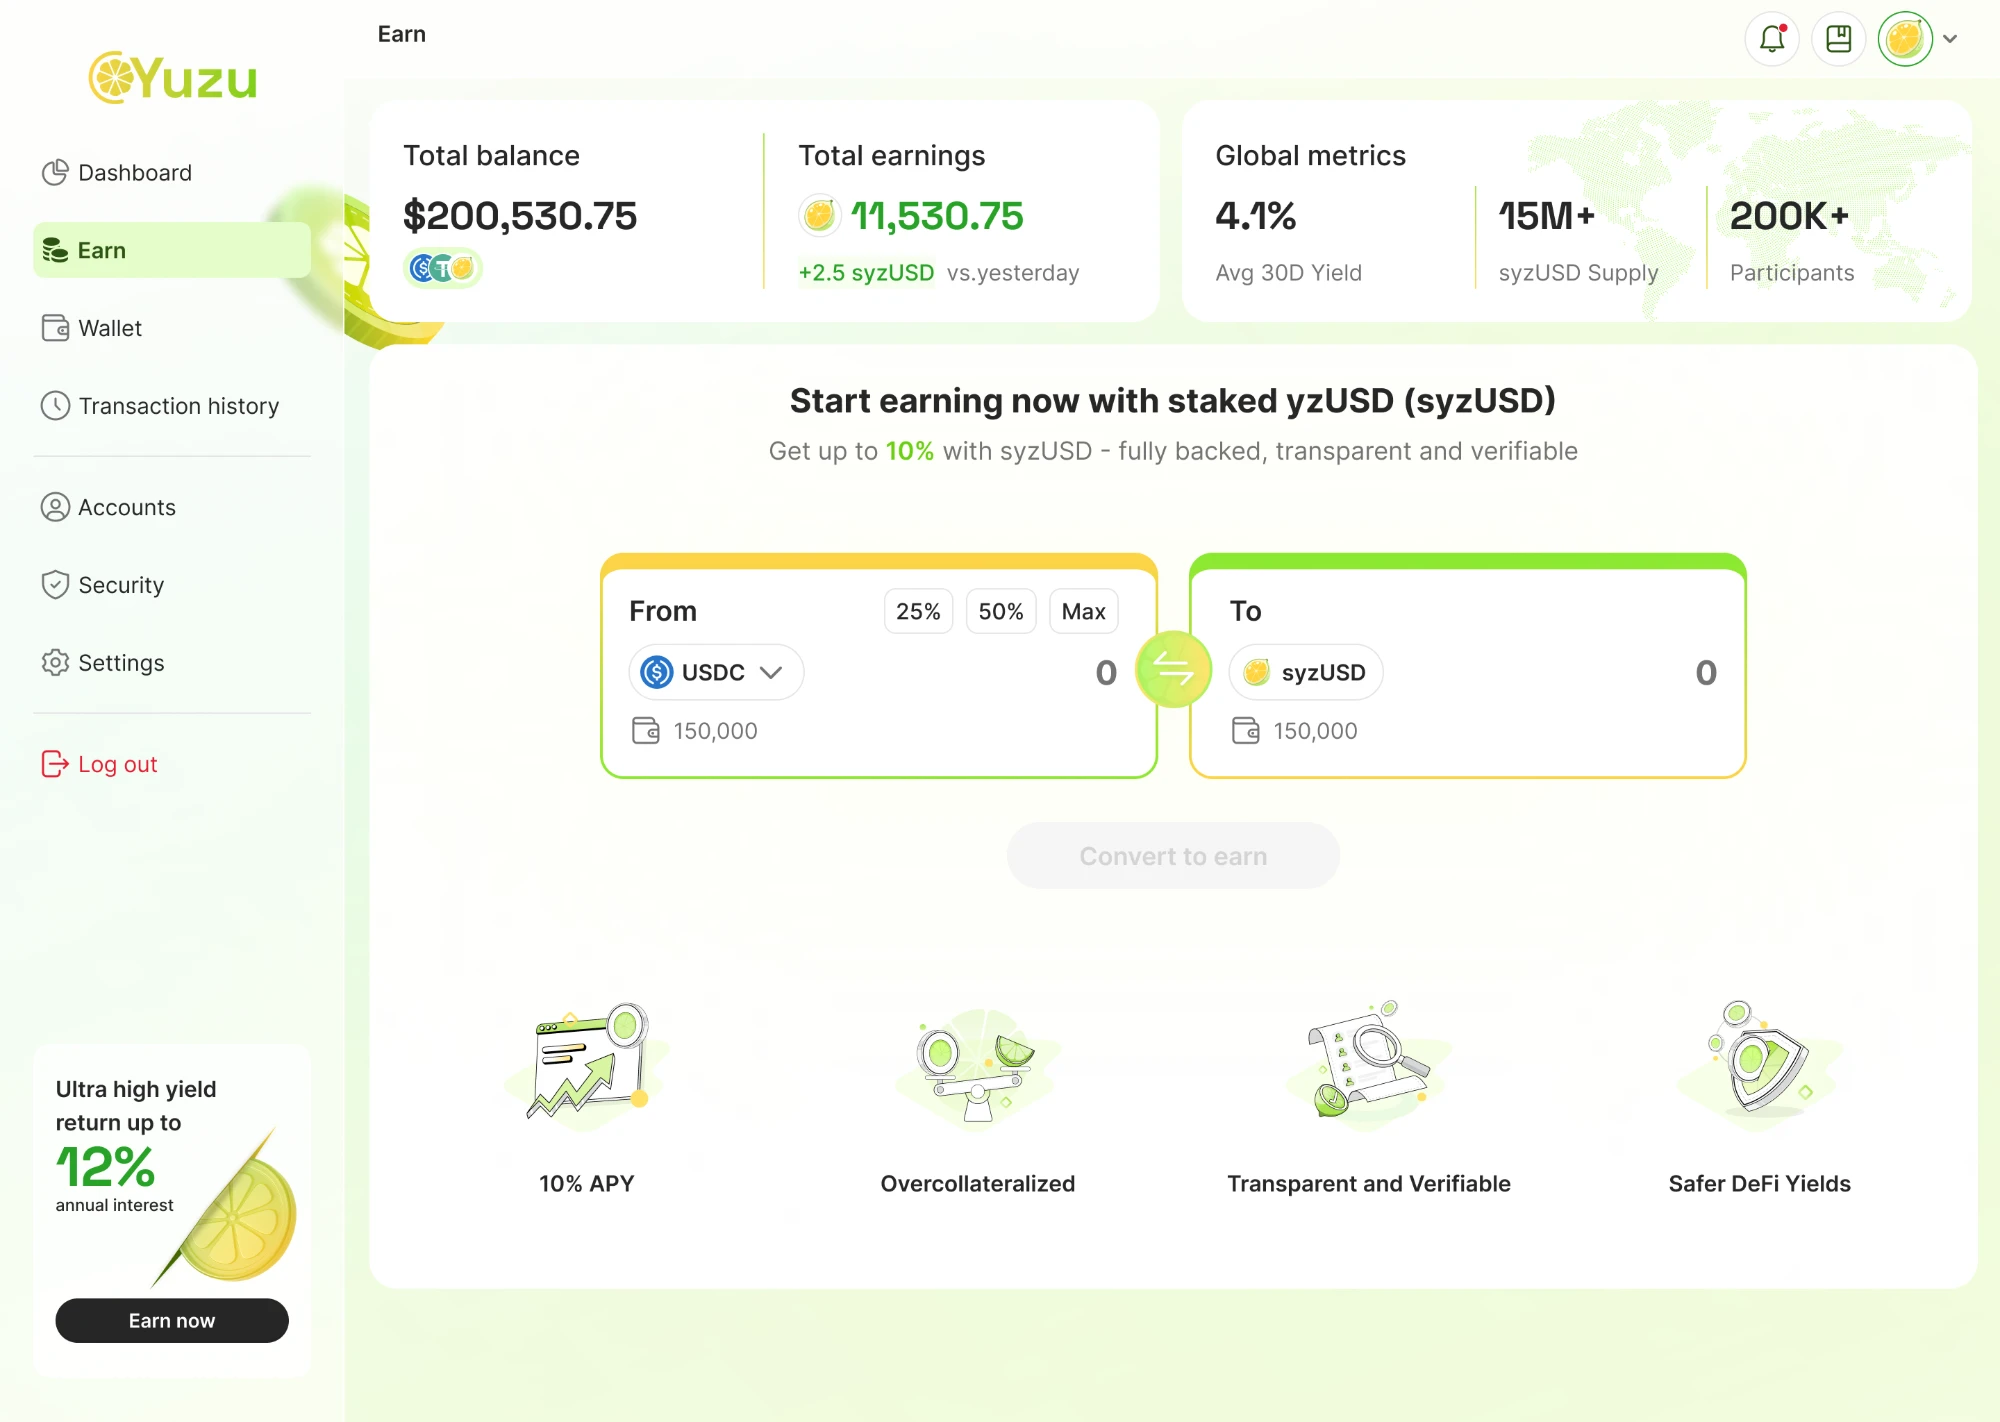Open Transaction history page
2000x1422 pixels.
pos(172,406)
